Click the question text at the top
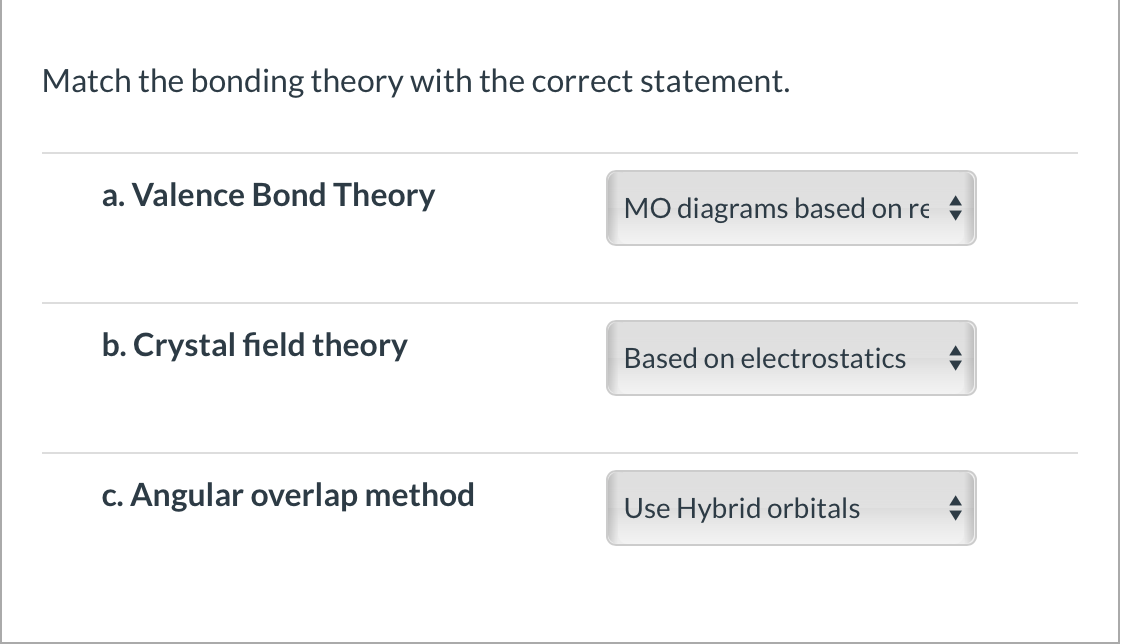Image resolution: width=1122 pixels, height=644 pixels. (x=416, y=81)
